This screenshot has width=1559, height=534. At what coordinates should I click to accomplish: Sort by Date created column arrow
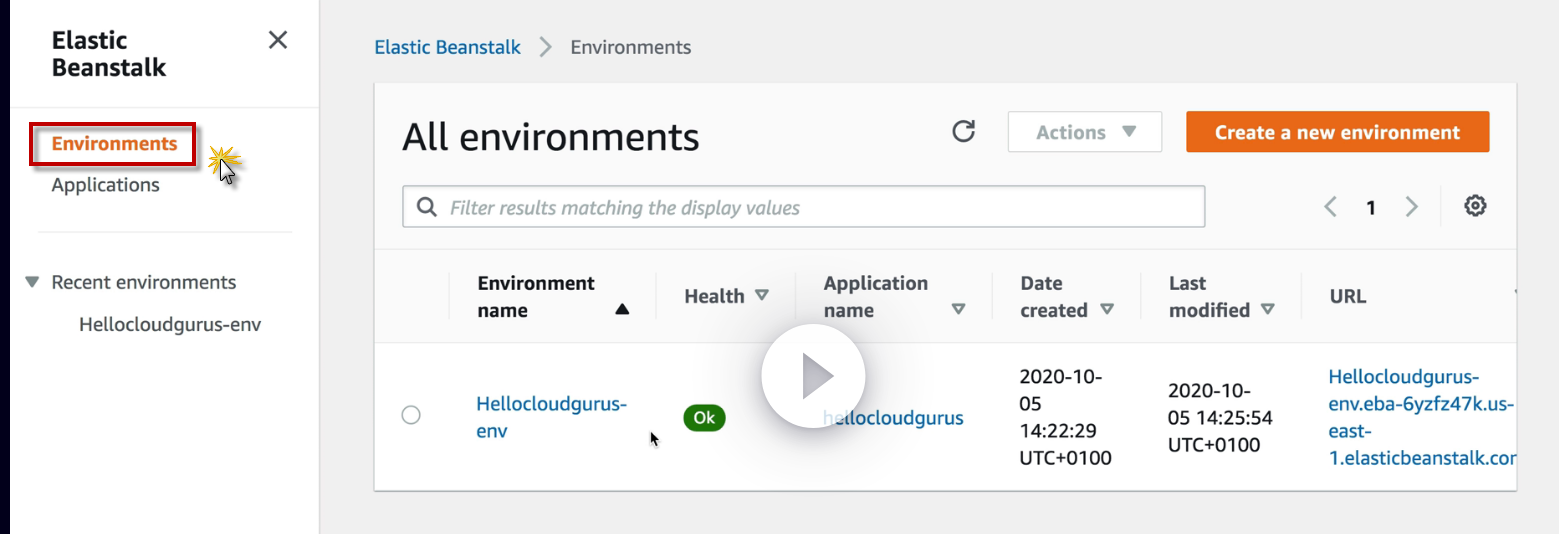pyautogui.click(x=1107, y=310)
